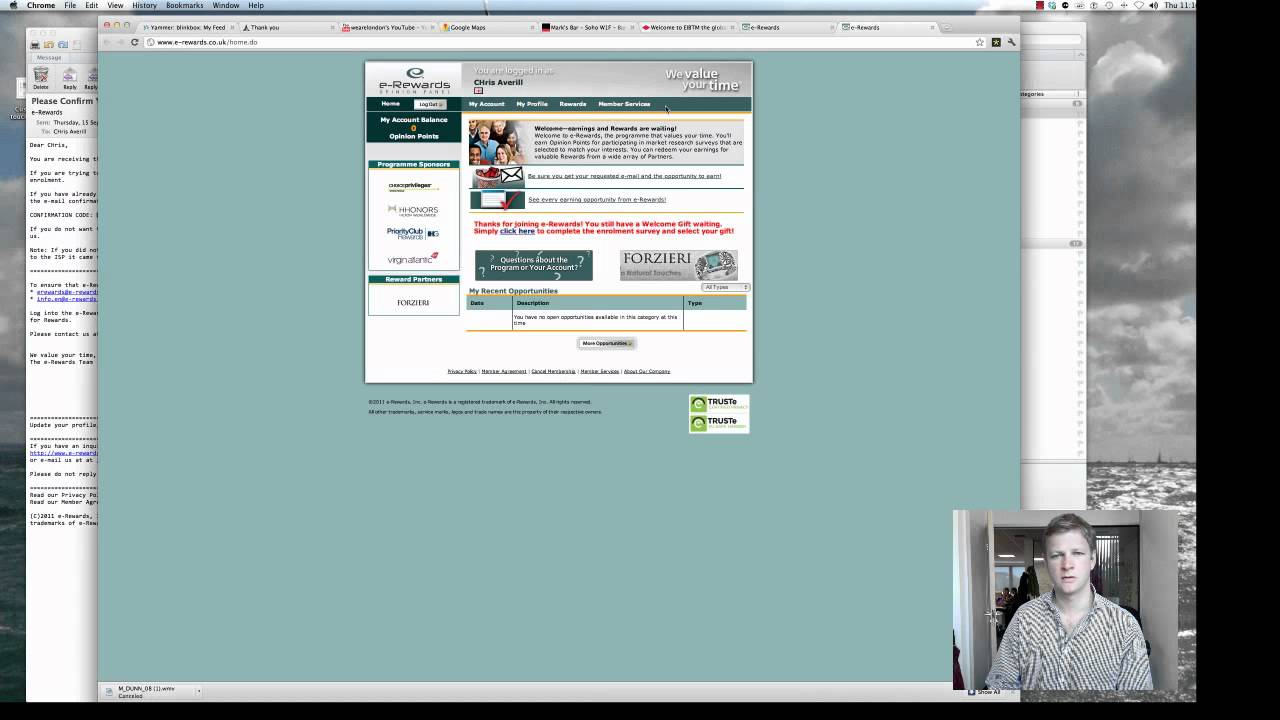
Task: Click the Forzieri logo under Reward Partners
Action: (x=413, y=302)
